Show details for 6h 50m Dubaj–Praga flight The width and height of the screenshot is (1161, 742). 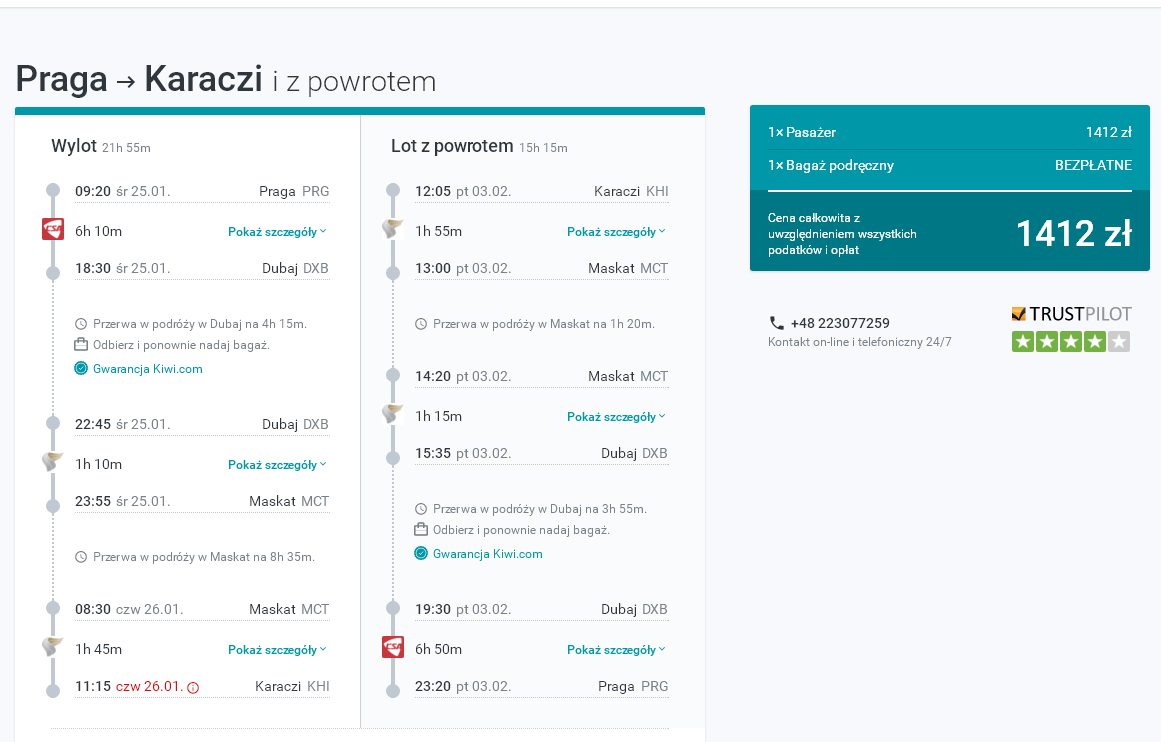[616, 649]
